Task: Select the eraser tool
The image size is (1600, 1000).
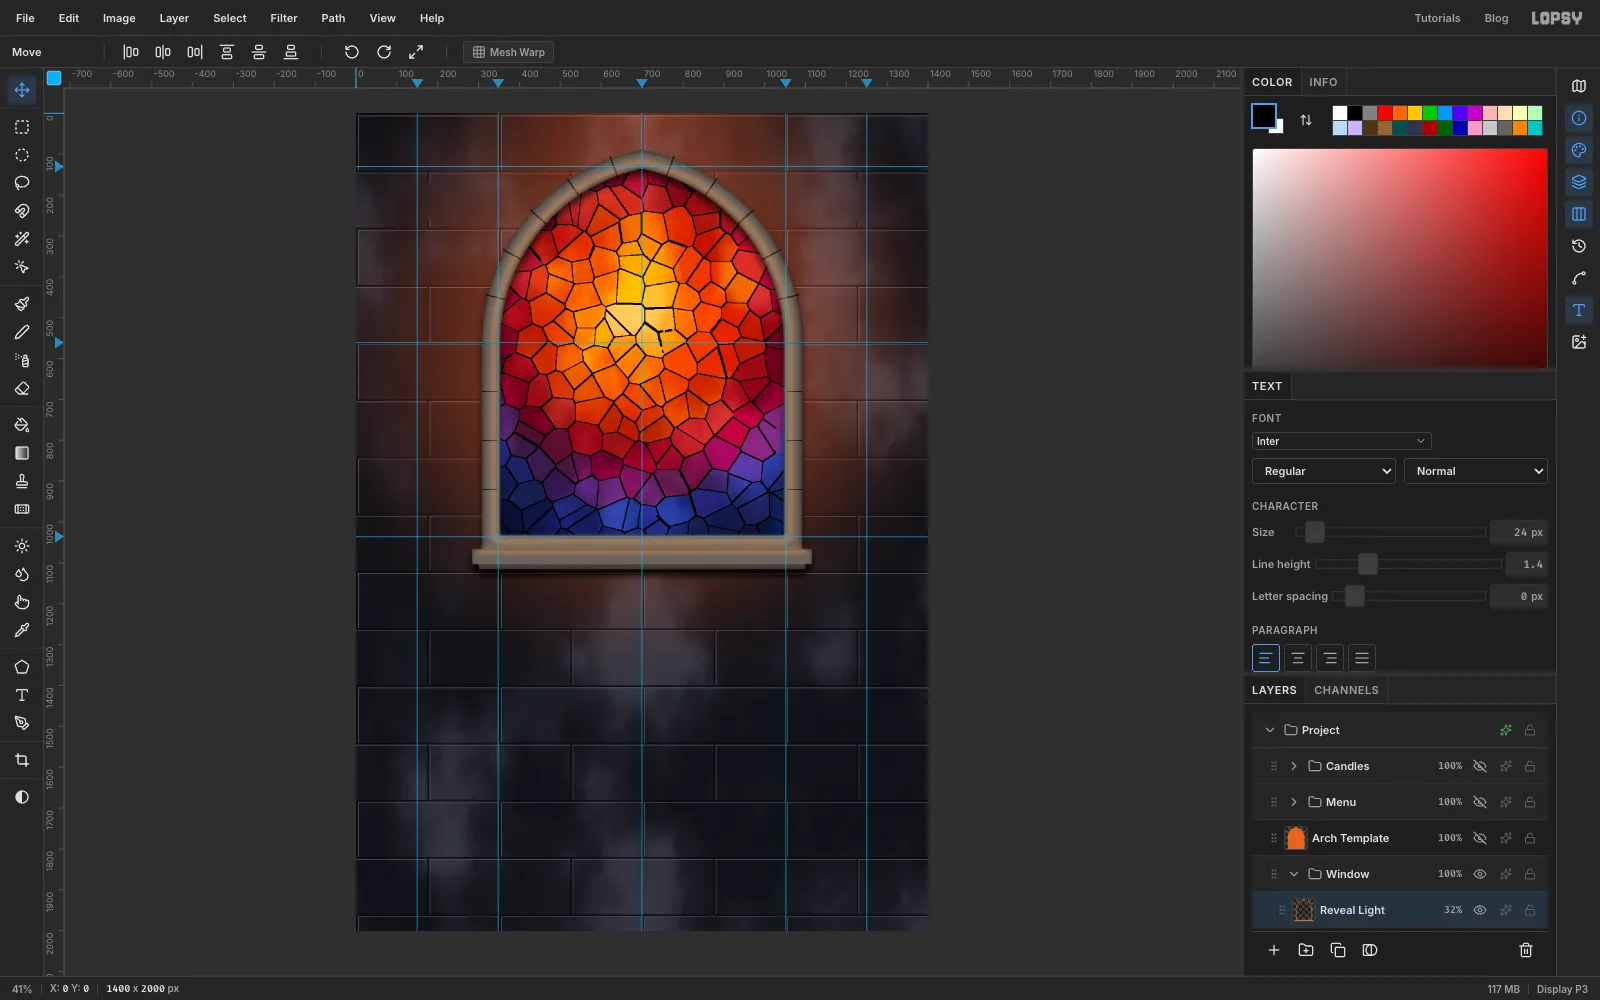Action: pyautogui.click(x=21, y=388)
